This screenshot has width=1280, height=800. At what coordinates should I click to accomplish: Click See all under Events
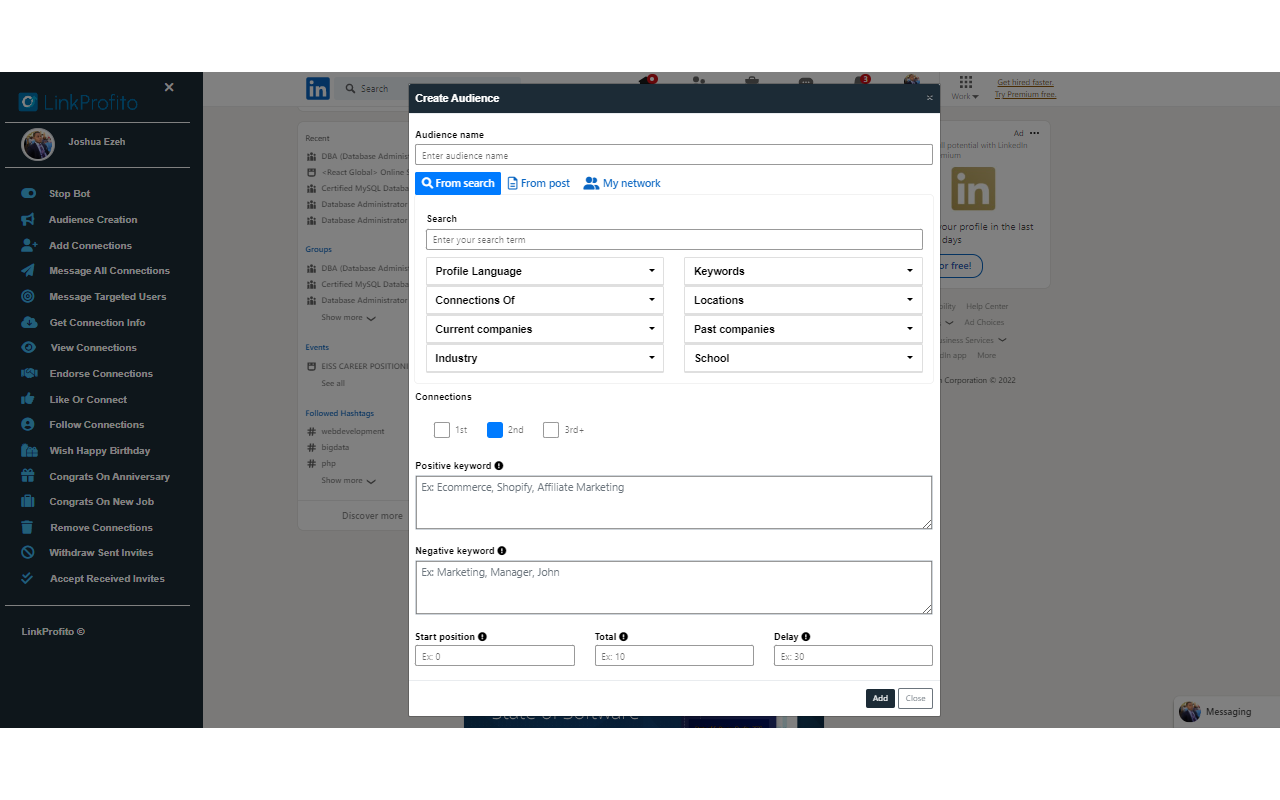[333, 383]
